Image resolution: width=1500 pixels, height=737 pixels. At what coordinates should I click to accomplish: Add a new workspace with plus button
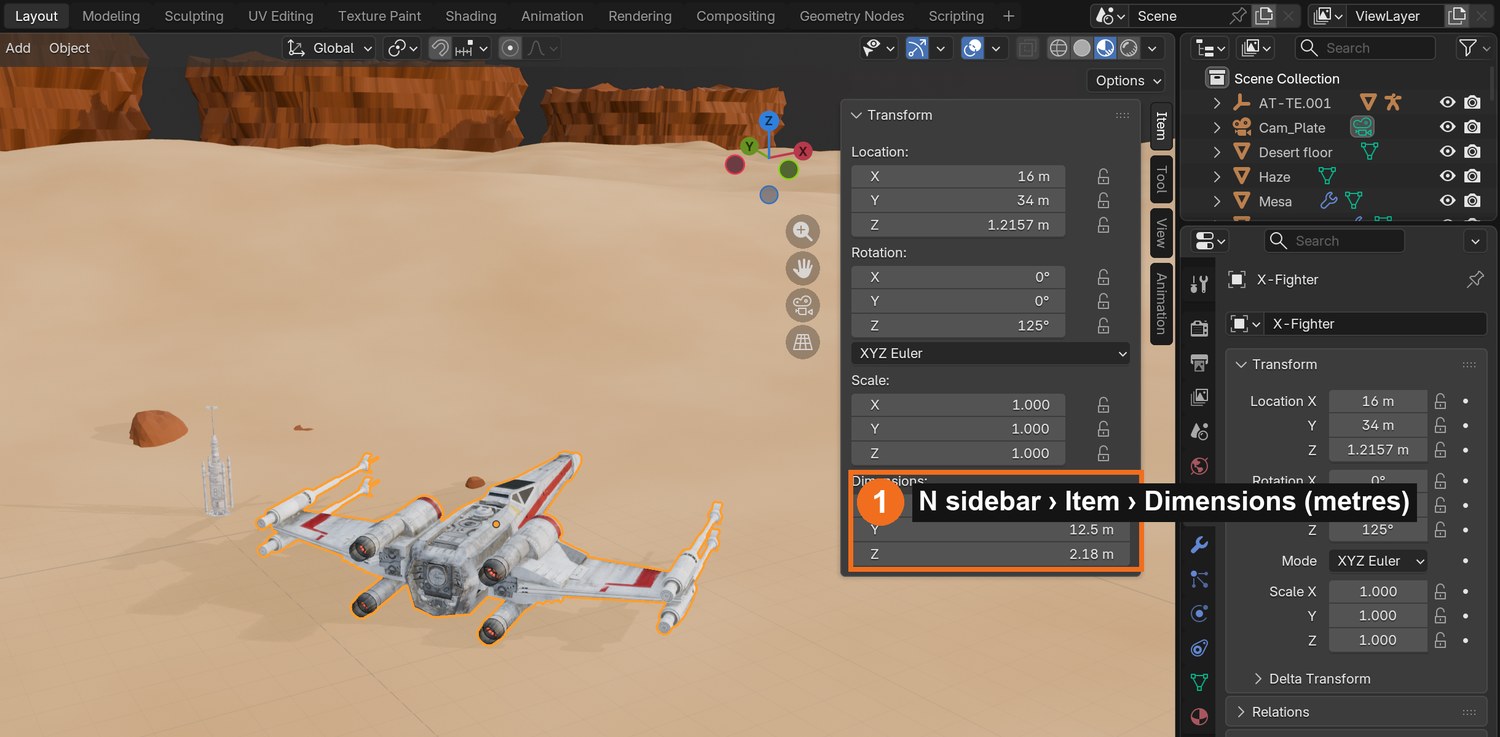[1008, 16]
